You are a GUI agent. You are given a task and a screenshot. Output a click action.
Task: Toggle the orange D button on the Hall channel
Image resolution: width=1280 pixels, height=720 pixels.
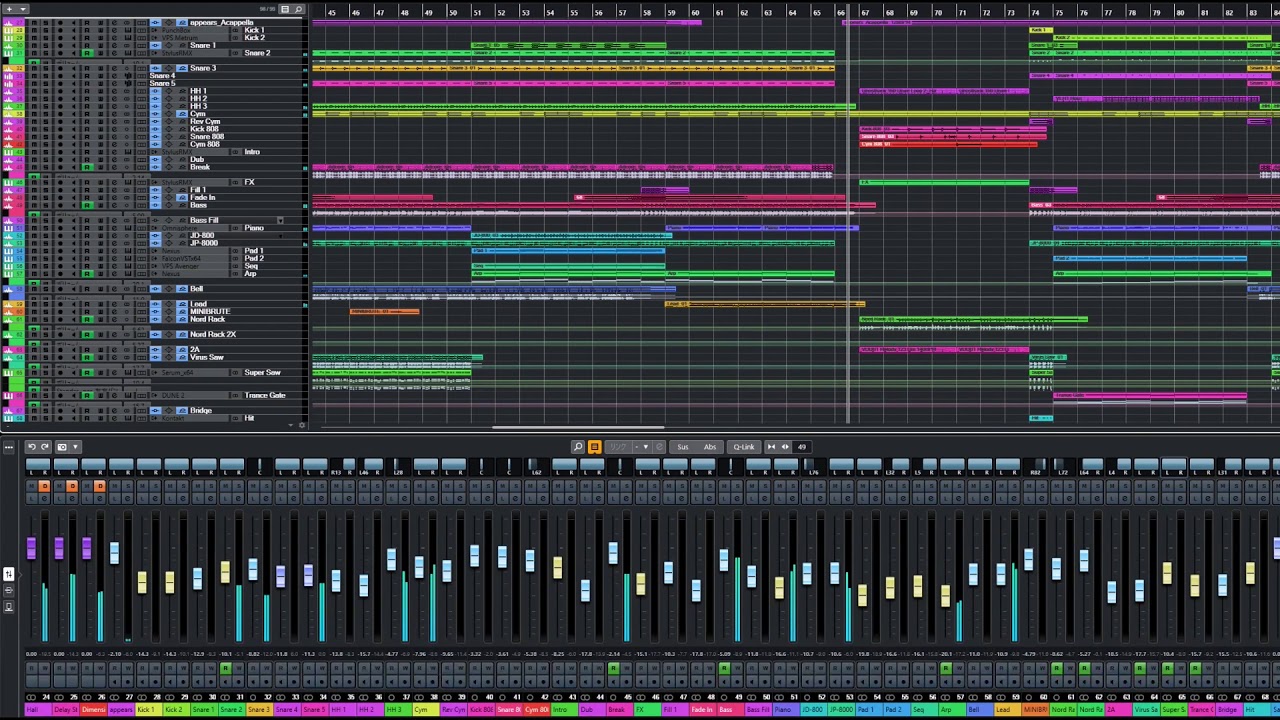pos(44,486)
